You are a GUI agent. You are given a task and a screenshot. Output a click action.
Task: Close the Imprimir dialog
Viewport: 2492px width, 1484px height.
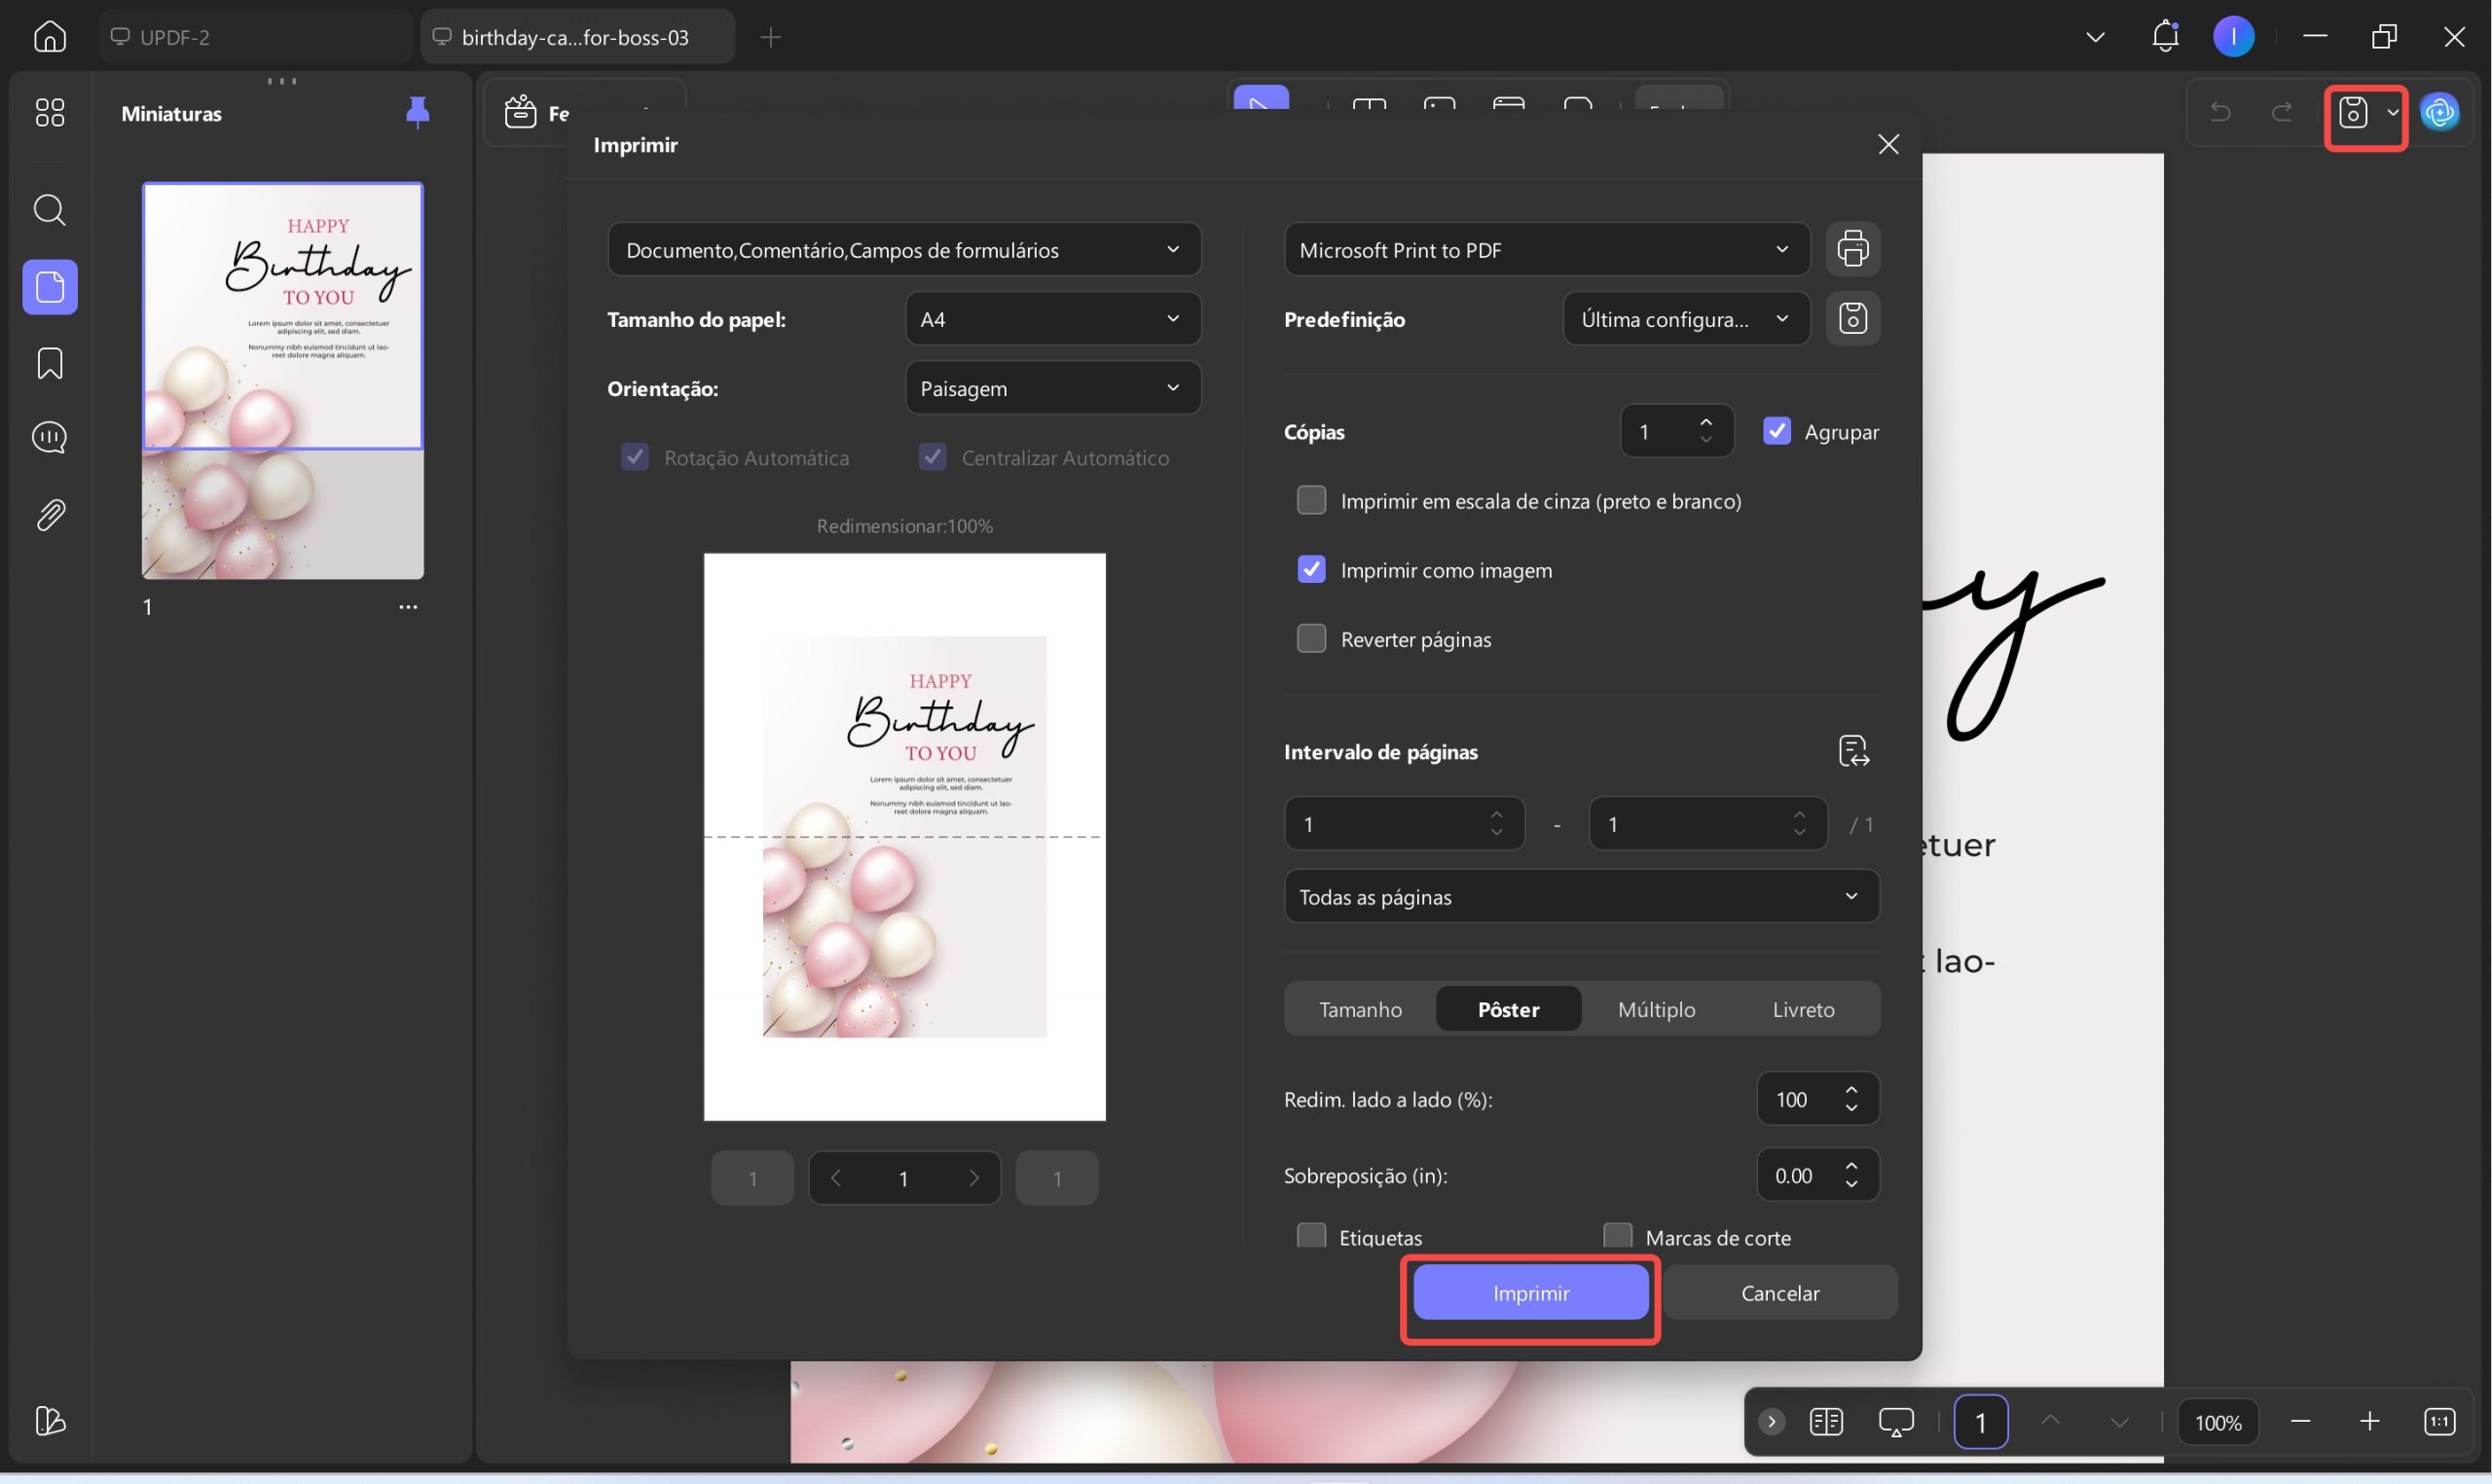pyautogui.click(x=1888, y=144)
